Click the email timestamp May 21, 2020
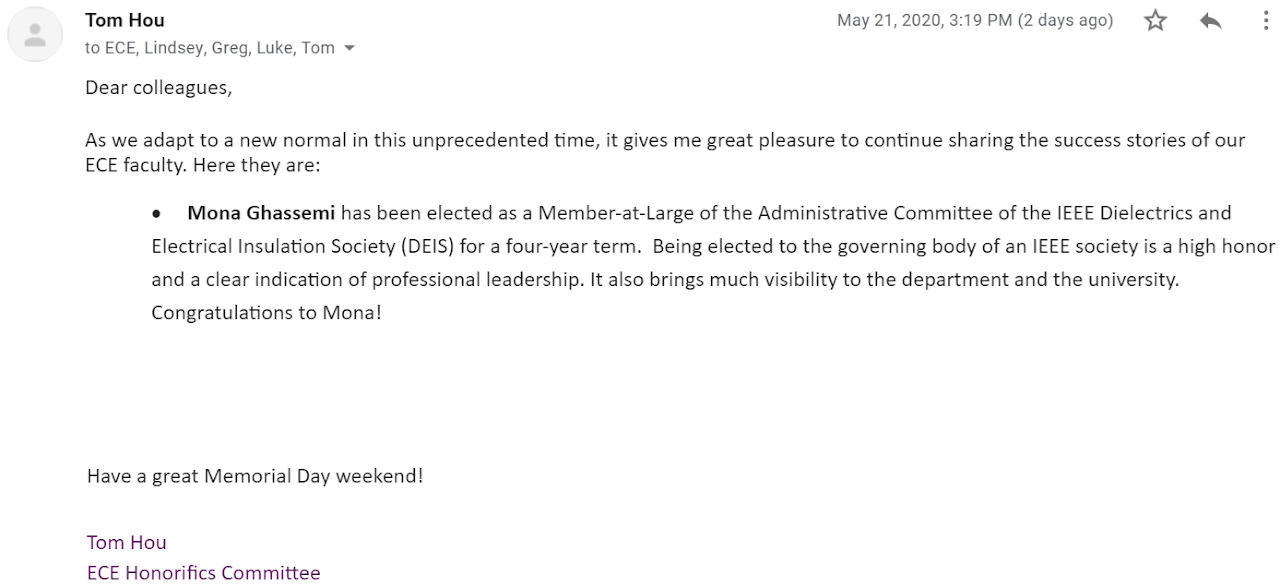 tap(890, 20)
